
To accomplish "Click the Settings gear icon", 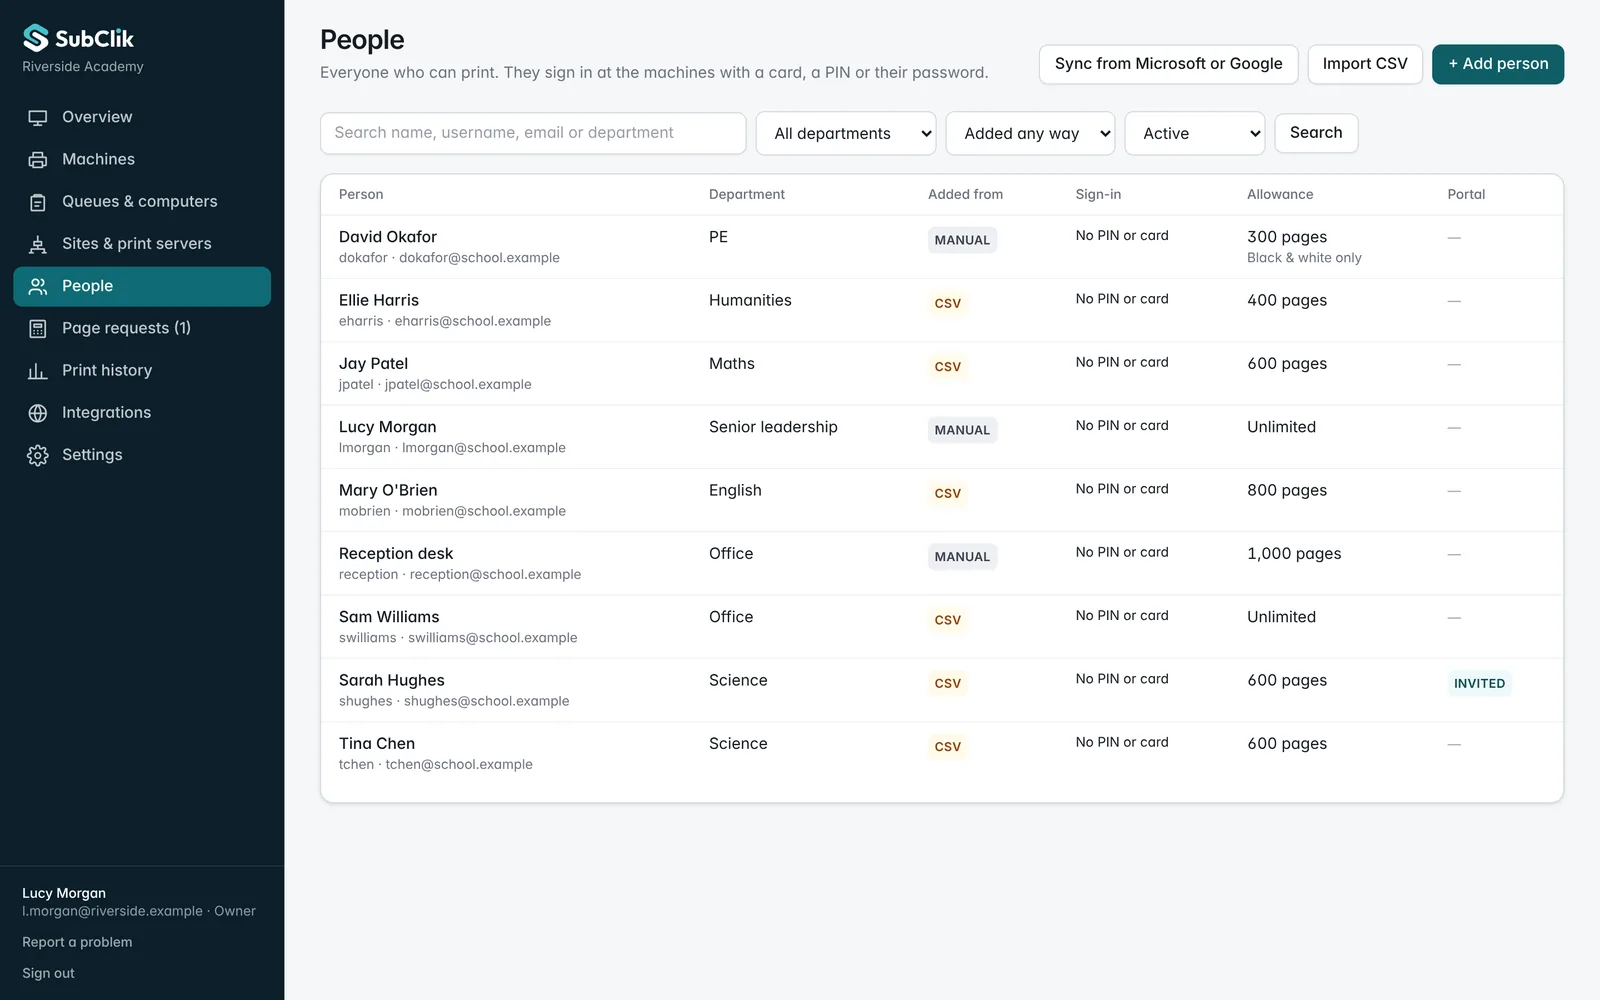I will tap(38, 455).
